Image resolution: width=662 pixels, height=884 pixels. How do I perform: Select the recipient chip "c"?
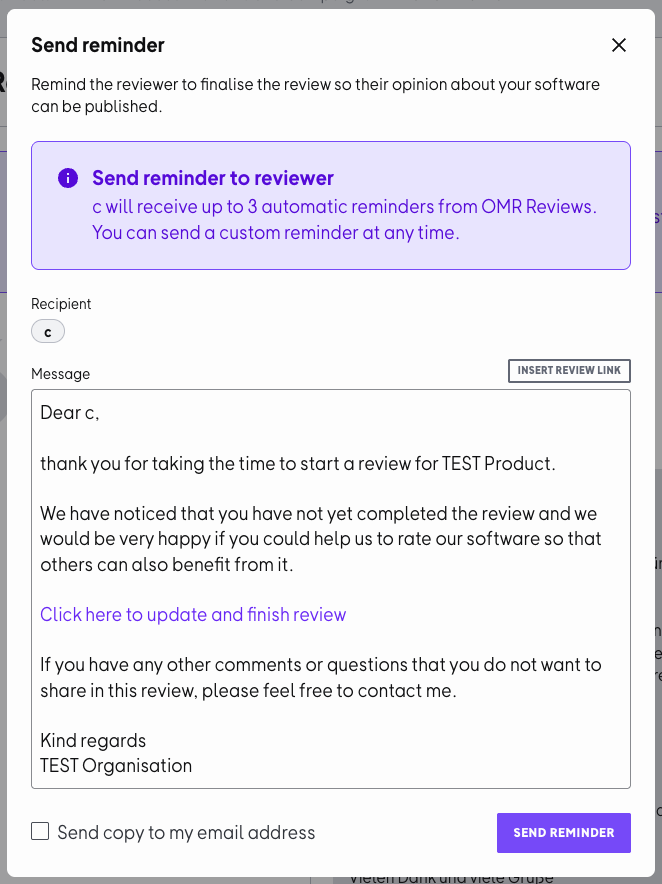(x=48, y=332)
